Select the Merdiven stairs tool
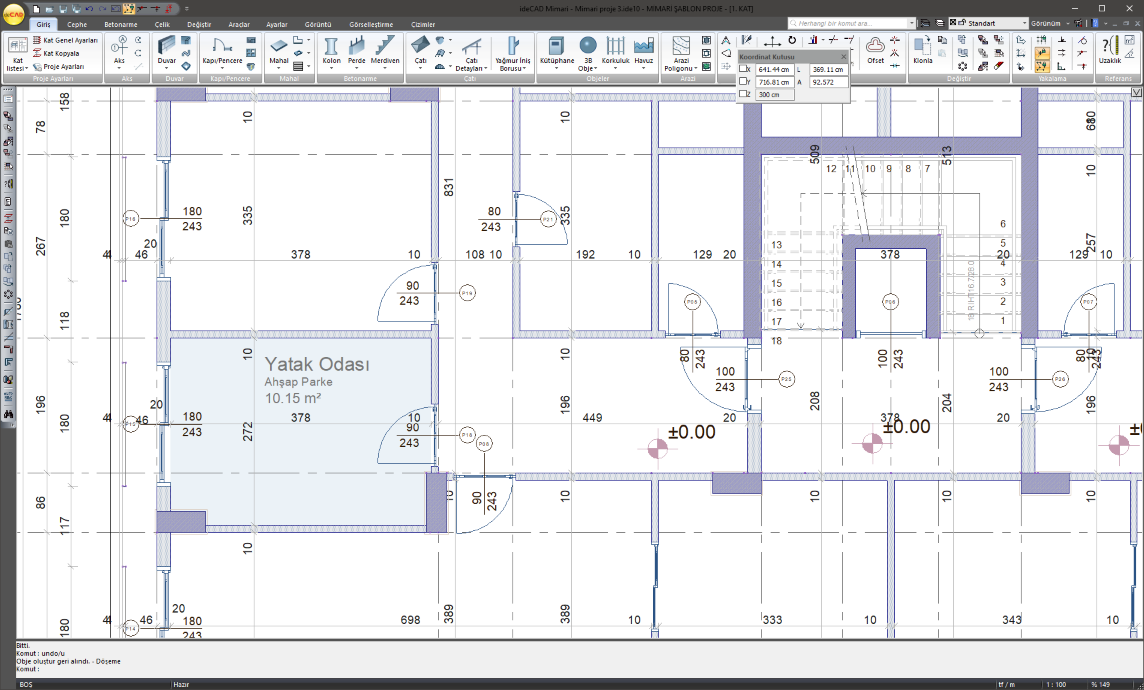This screenshot has height=690, width=1144. point(385,48)
